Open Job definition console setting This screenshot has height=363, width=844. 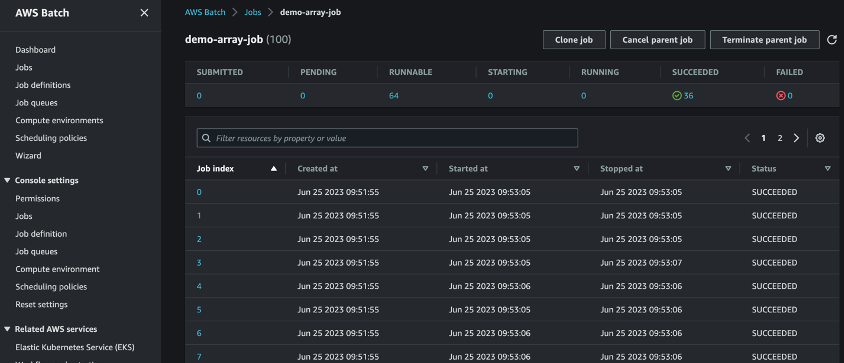pos(41,234)
